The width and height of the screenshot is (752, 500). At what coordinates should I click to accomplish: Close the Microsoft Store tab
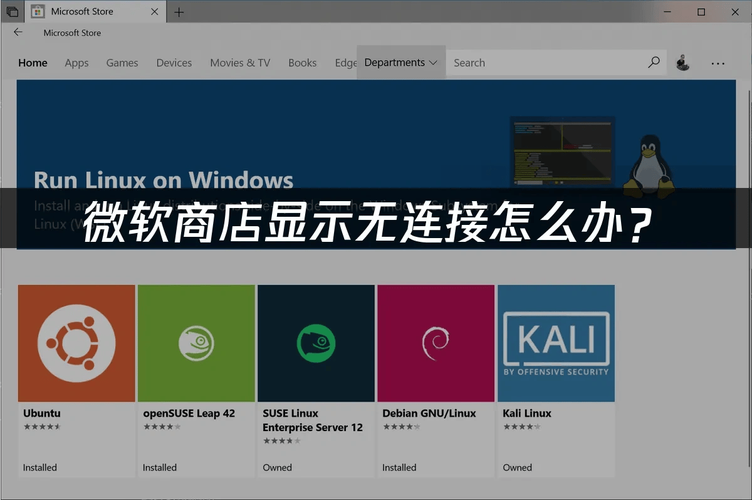(154, 12)
